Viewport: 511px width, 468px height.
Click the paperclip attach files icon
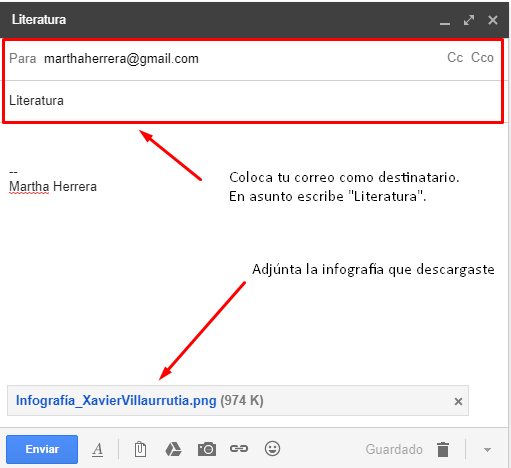click(140, 449)
